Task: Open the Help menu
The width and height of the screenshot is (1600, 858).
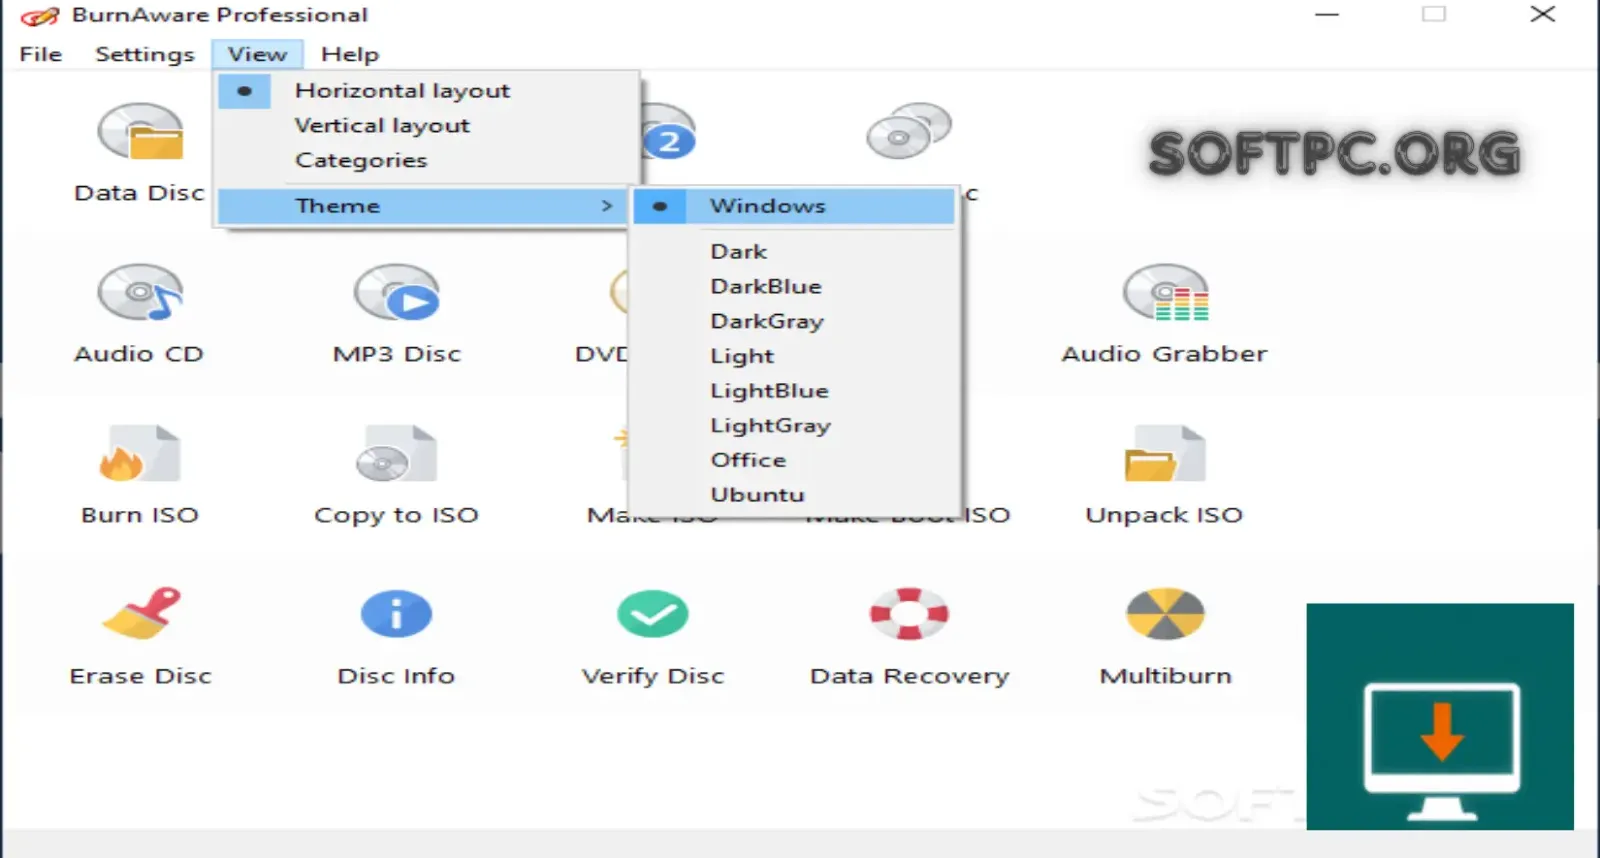Action: point(350,54)
